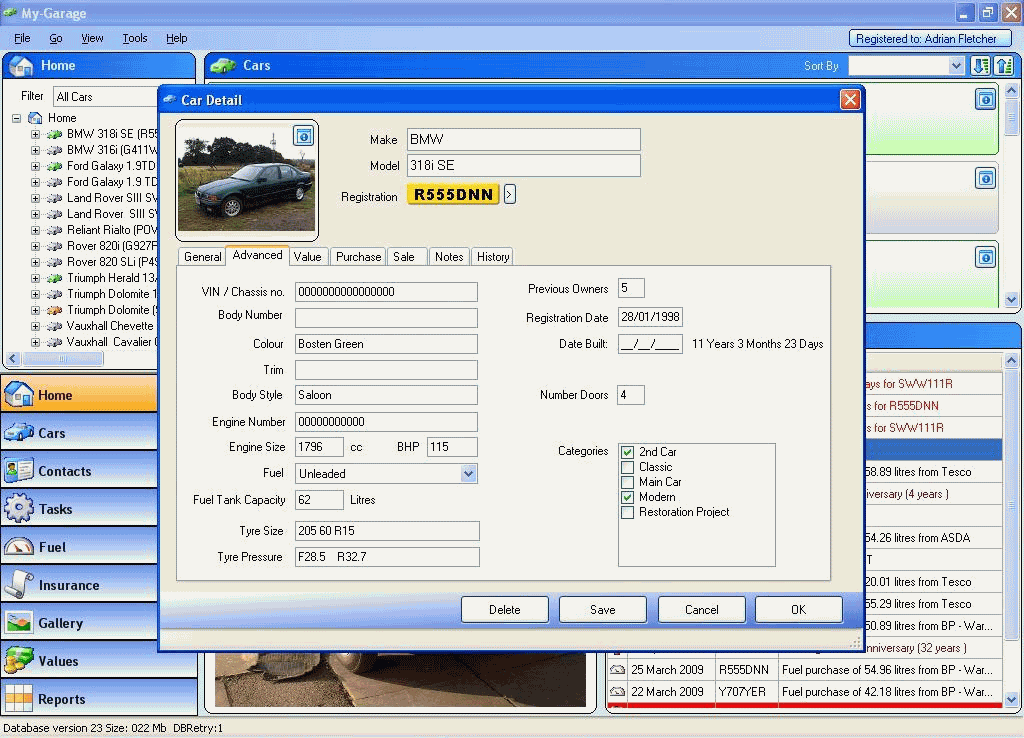Click fuel icon for 22 March 2009 row

(x=617, y=692)
